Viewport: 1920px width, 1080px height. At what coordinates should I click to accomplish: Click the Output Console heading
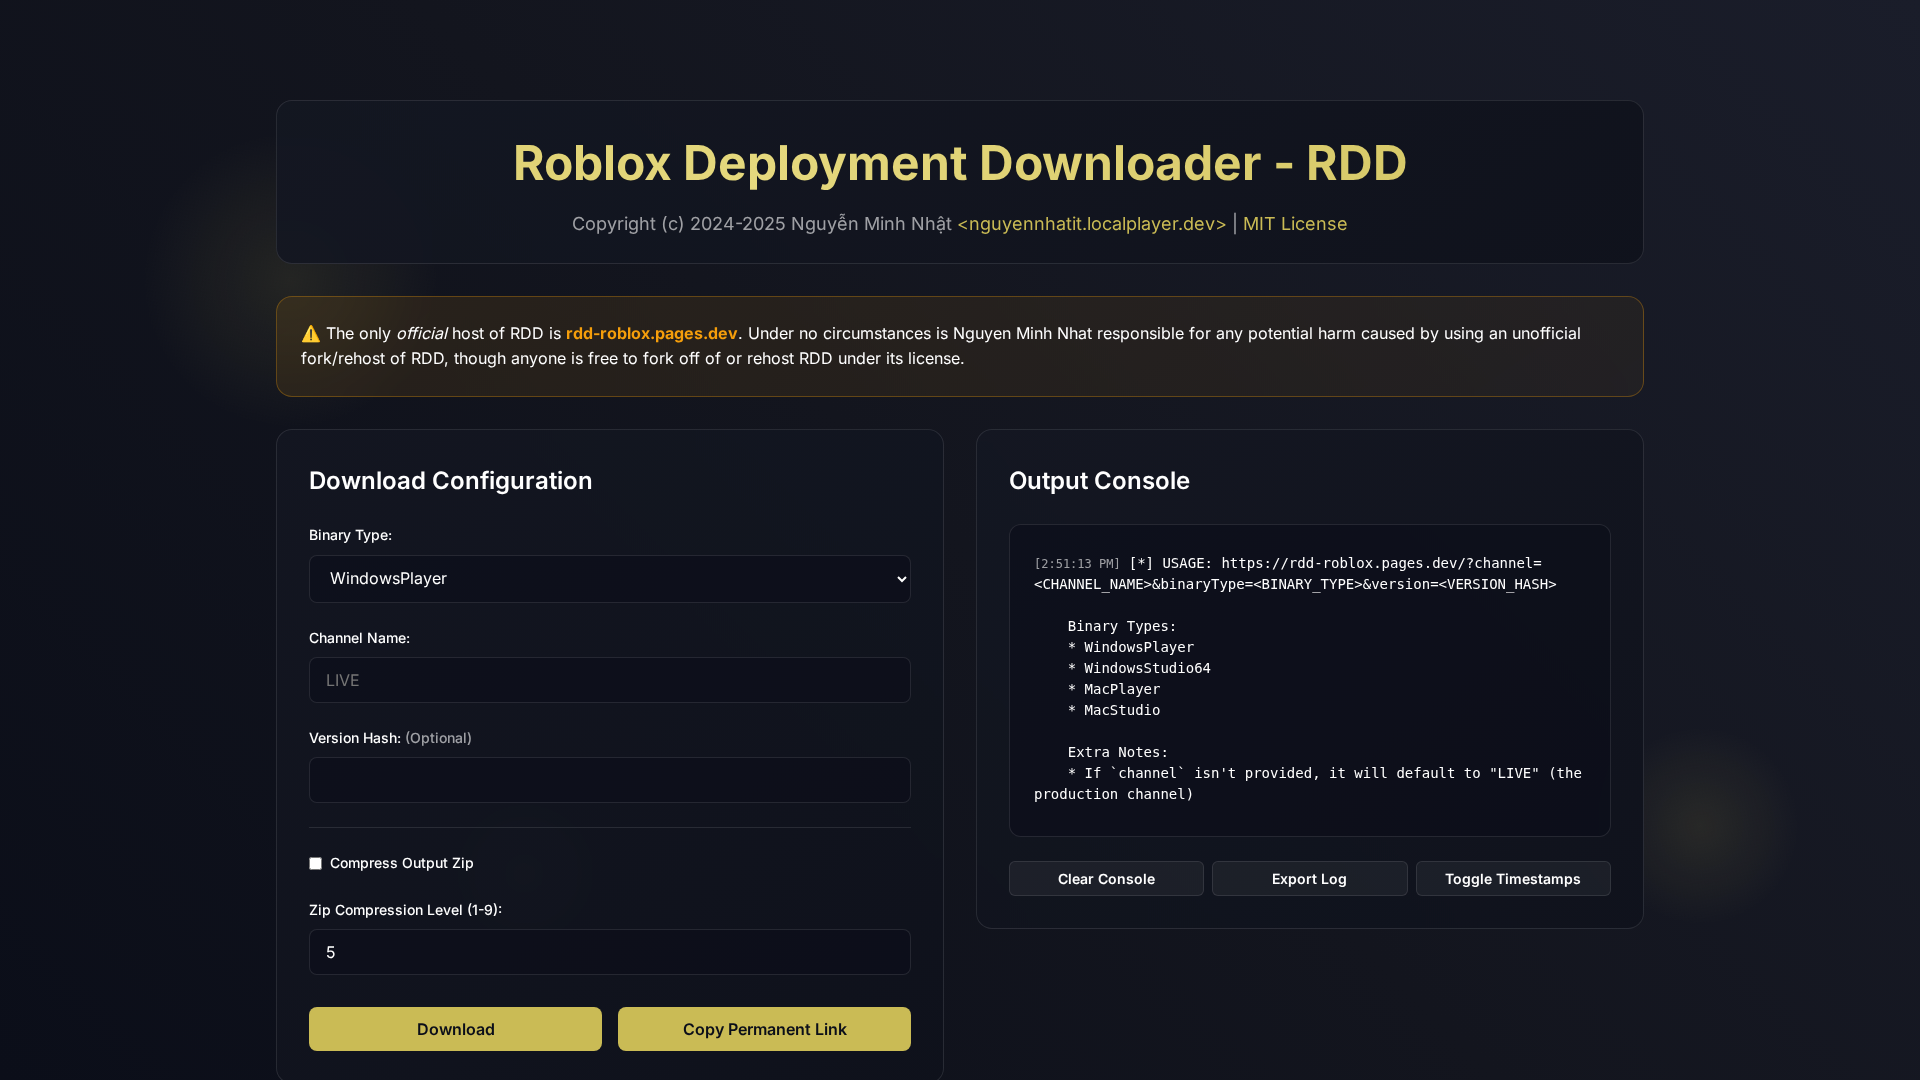(x=1099, y=481)
